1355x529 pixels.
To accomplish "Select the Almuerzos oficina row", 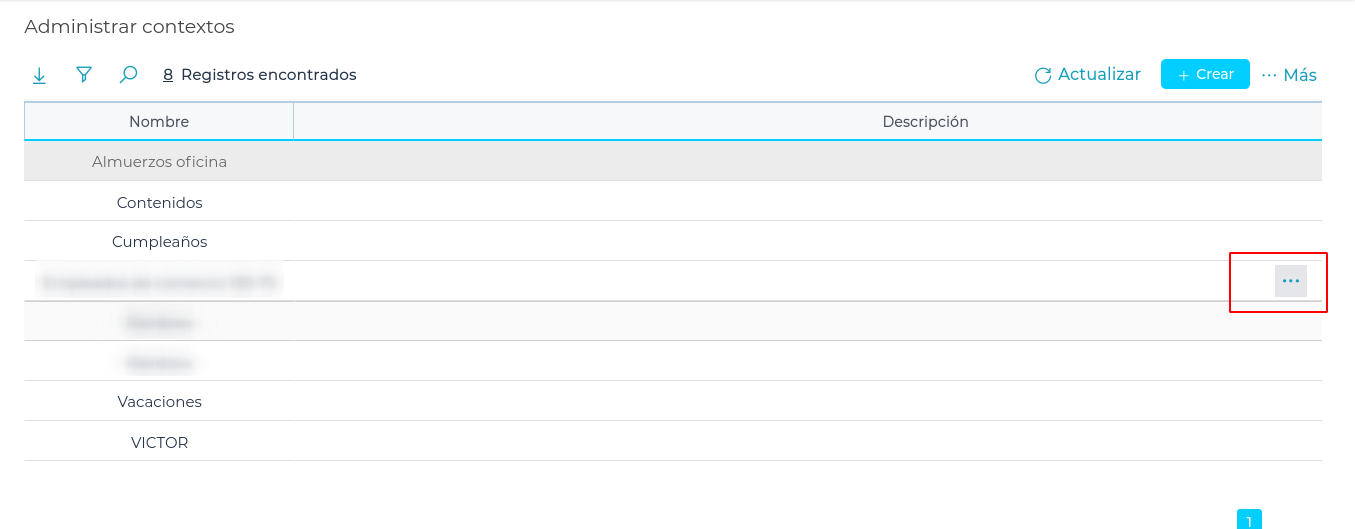I will click(159, 161).
